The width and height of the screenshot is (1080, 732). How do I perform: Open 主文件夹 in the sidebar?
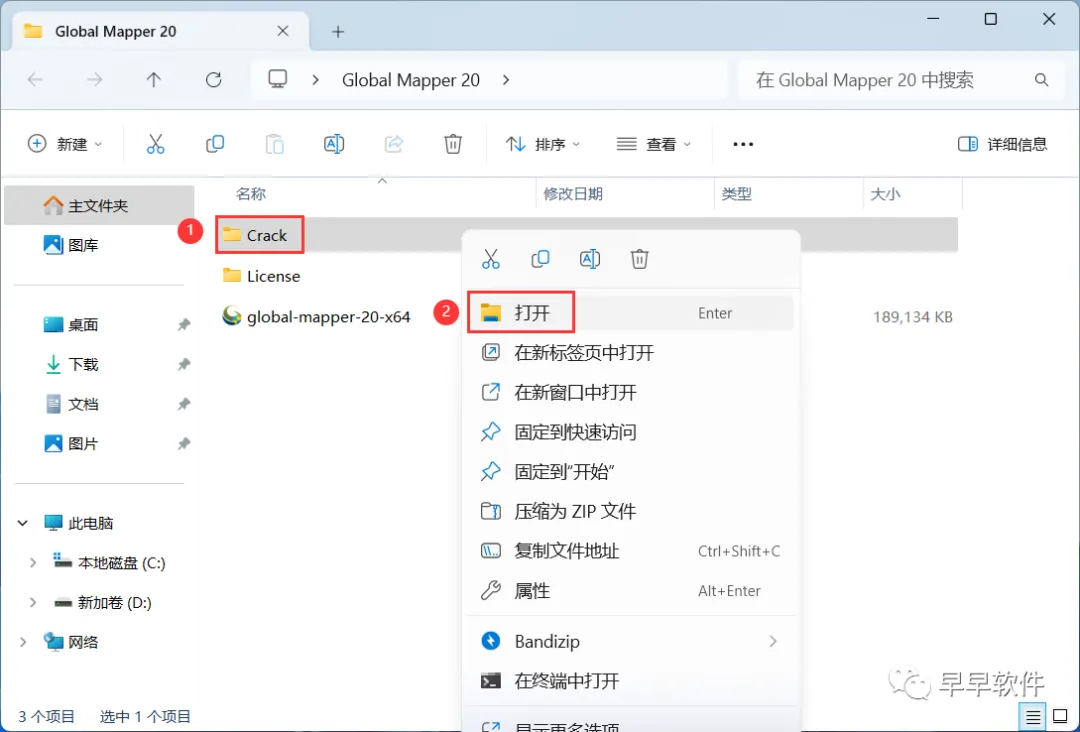tap(99, 205)
